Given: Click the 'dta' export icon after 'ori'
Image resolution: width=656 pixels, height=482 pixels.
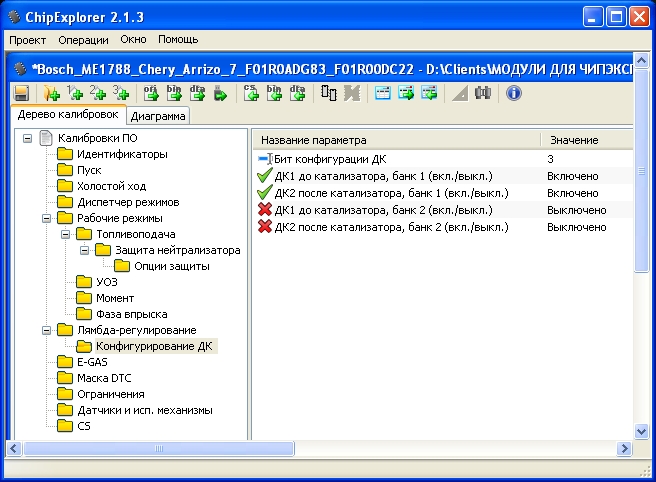Looking at the screenshot, I should 198,94.
